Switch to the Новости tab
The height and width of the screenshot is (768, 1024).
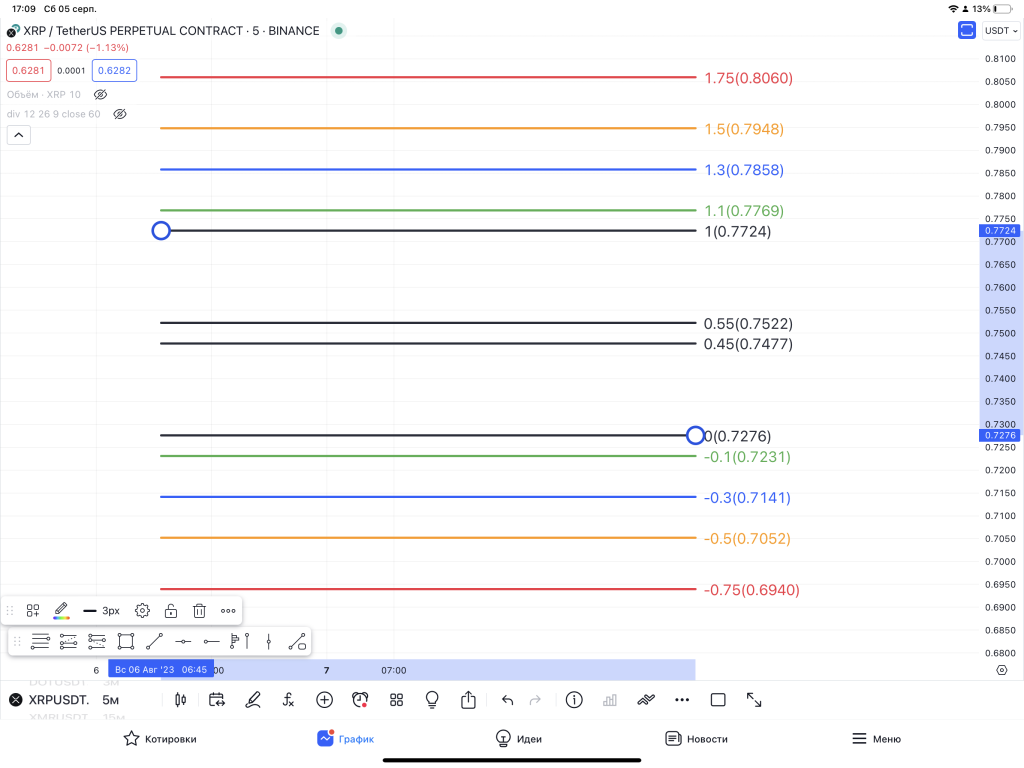pyautogui.click(x=696, y=739)
